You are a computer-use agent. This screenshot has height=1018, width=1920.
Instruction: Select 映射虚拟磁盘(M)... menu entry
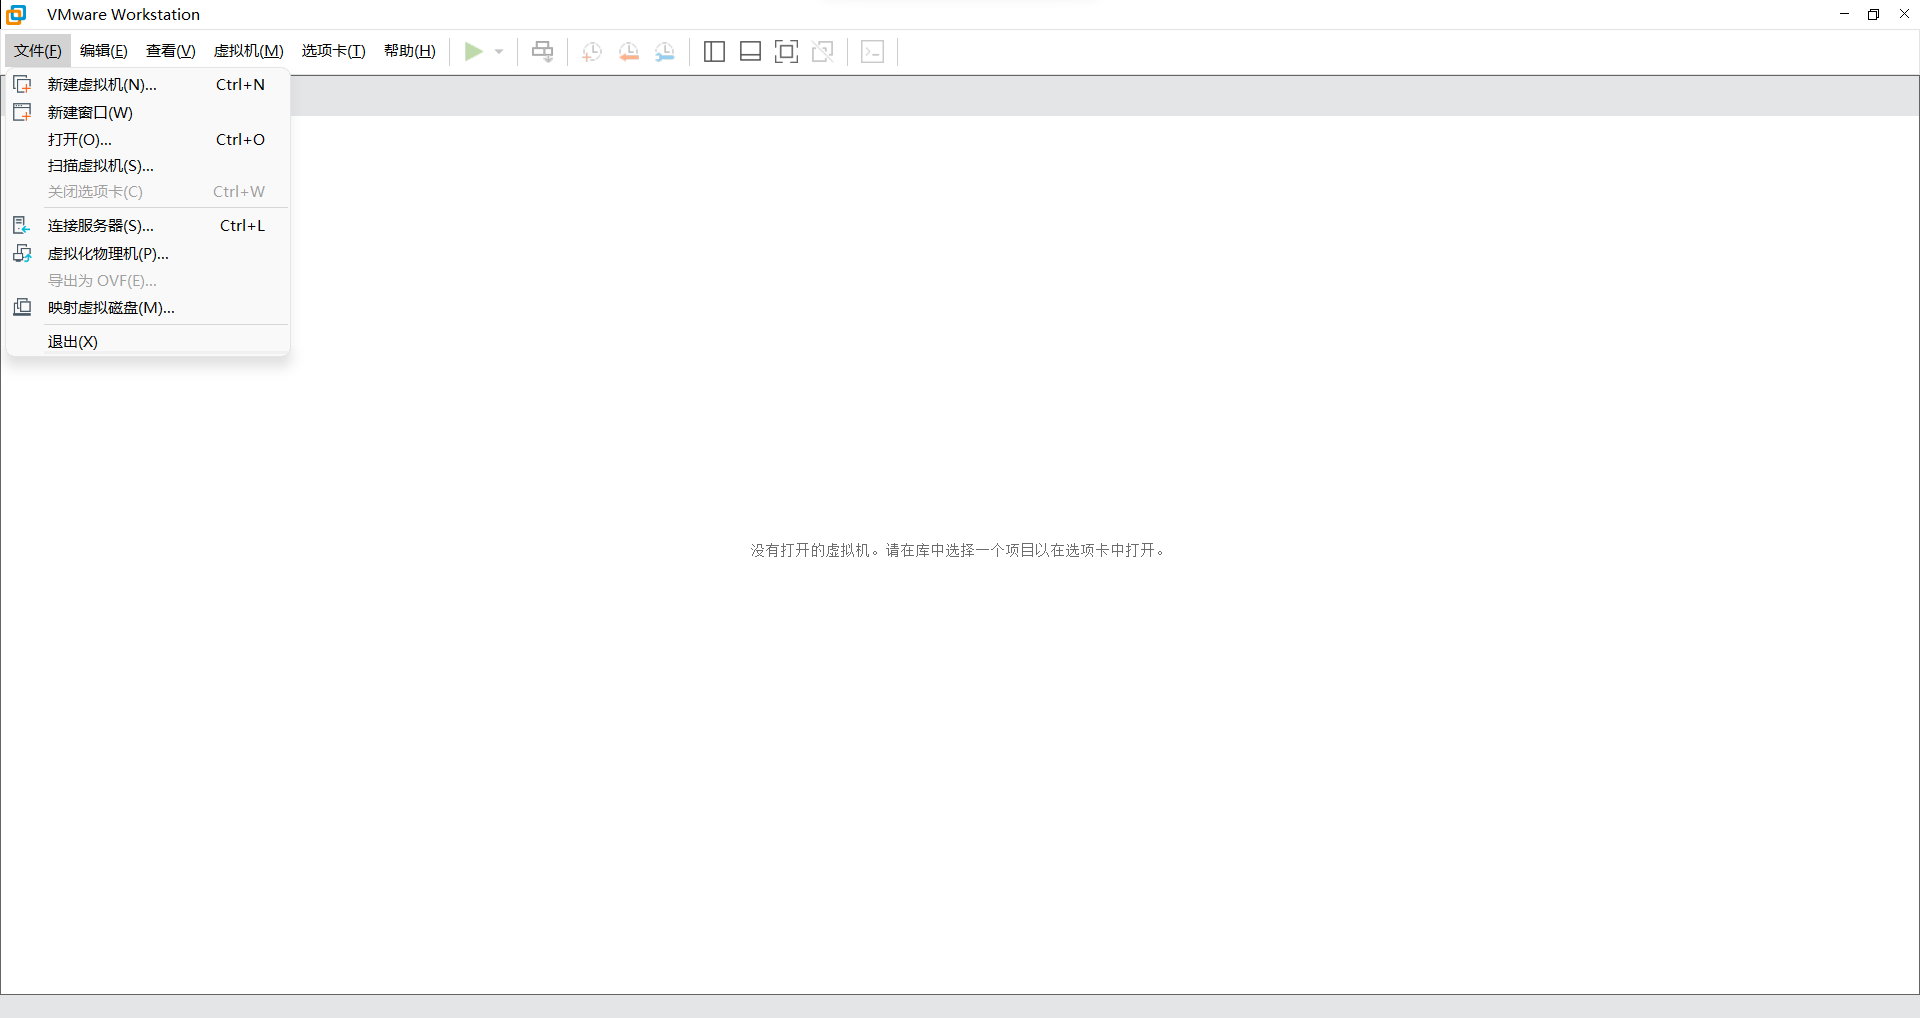[x=148, y=307]
